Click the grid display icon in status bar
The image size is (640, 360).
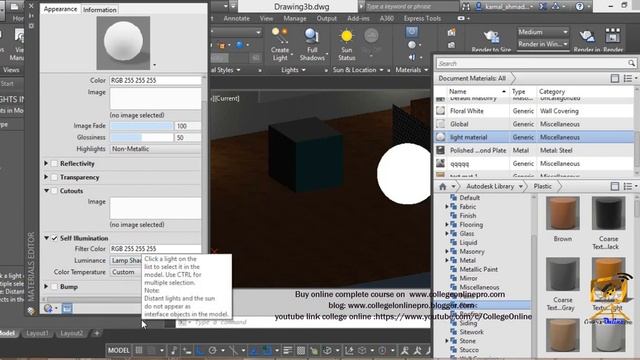point(139,350)
